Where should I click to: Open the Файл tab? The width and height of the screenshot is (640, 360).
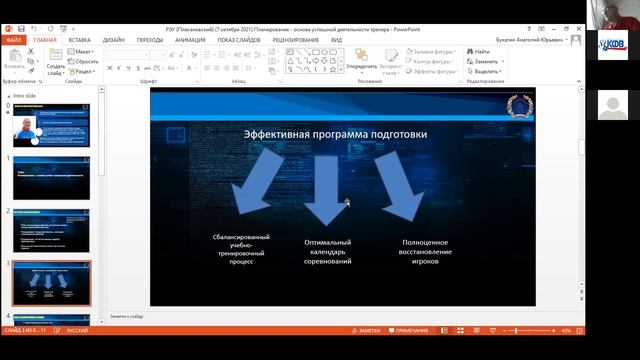(x=14, y=40)
